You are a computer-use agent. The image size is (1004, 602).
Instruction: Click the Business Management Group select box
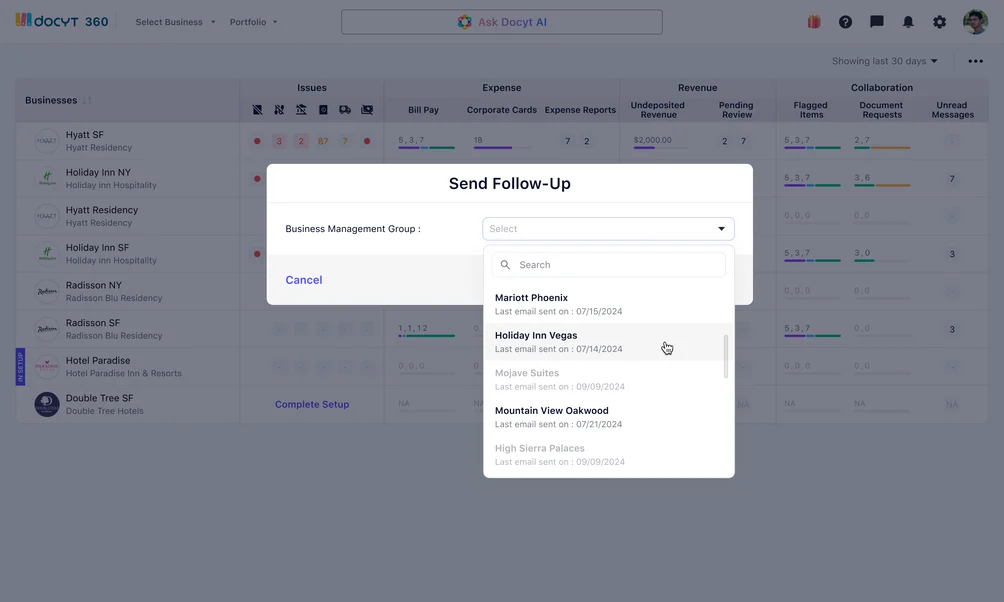pos(608,229)
